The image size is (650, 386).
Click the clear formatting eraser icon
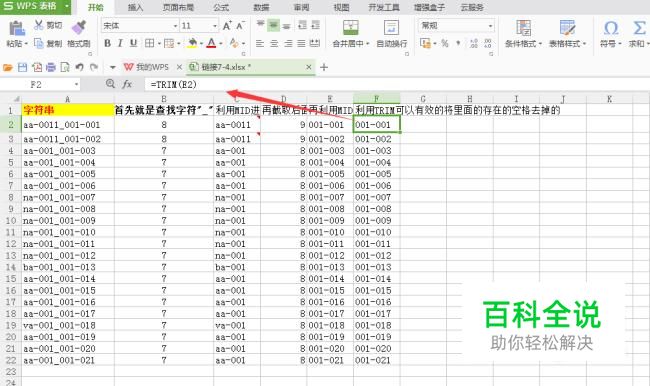[233, 43]
